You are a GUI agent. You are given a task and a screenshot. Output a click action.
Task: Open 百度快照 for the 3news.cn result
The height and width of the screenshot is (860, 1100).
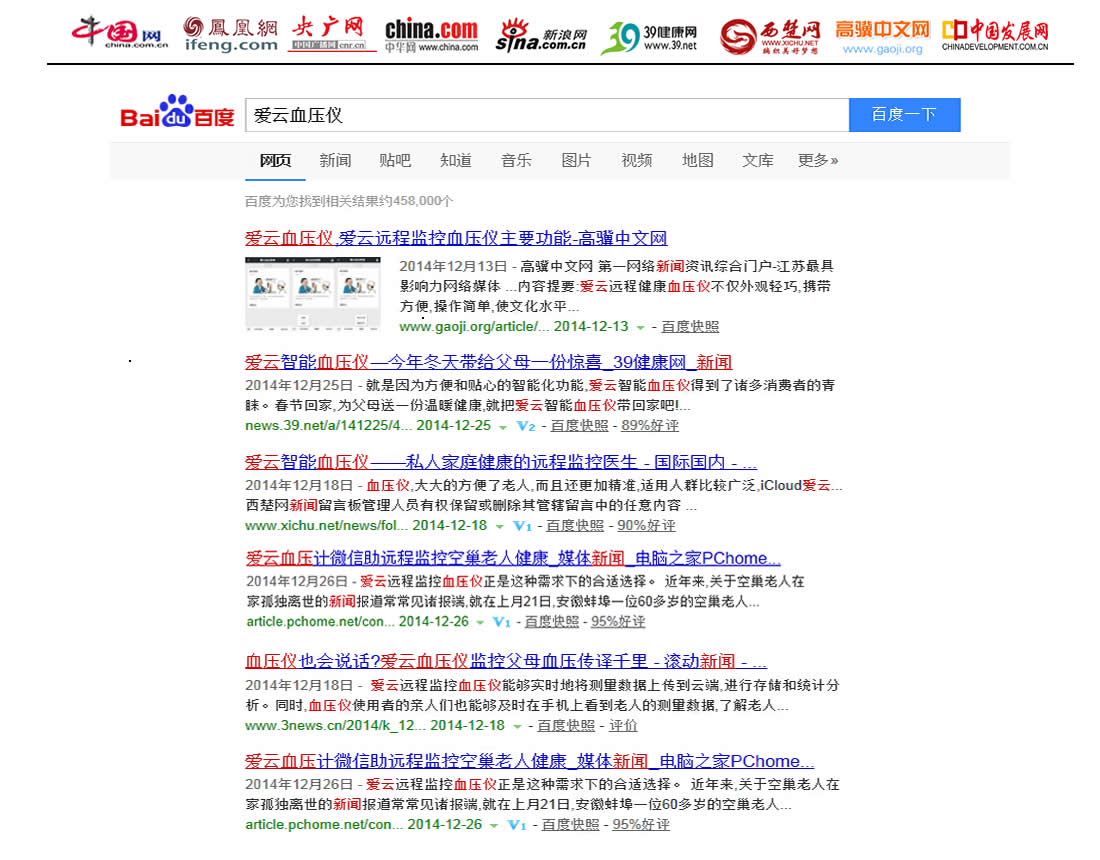click(566, 726)
